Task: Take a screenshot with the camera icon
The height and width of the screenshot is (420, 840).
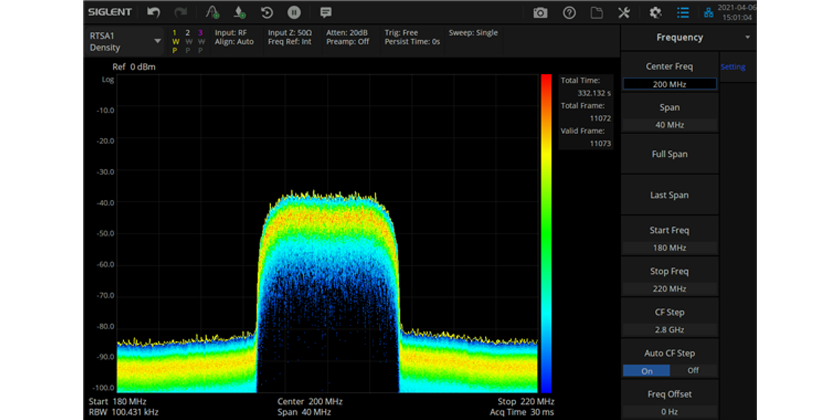Action: [540, 12]
